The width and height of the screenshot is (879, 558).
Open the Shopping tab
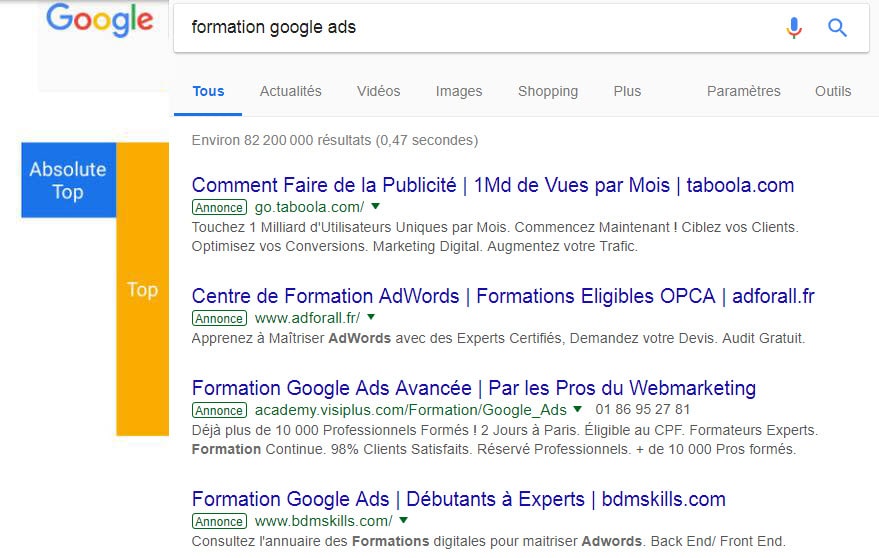coord(548,91)
